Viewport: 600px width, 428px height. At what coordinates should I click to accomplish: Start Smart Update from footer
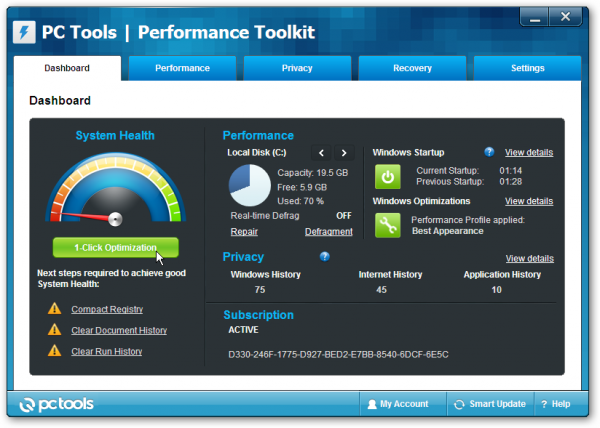[490, 404]
